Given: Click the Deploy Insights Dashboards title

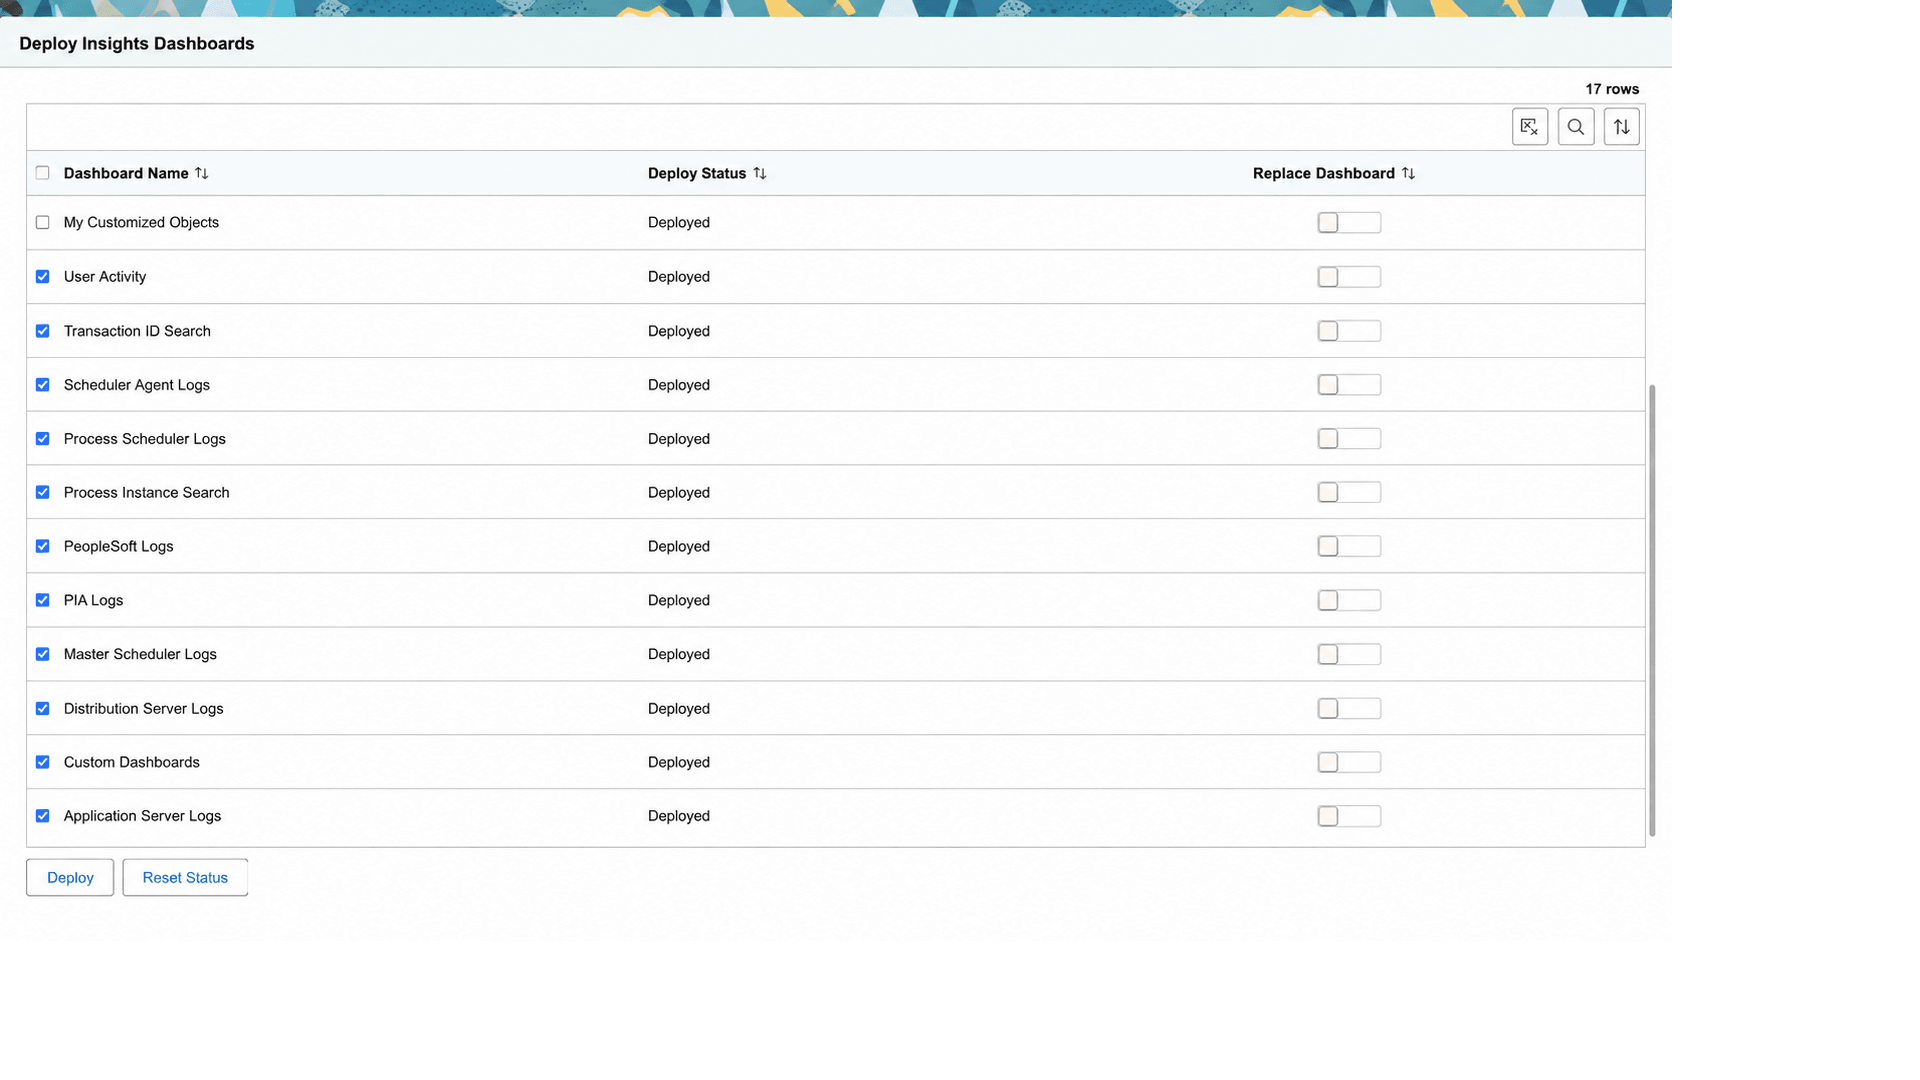Looking at the screenshot, I should (x=137, y=43).
